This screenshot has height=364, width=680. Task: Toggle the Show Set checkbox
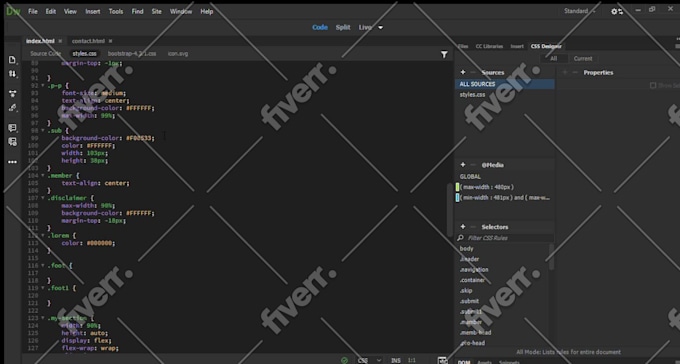(653, 85)
